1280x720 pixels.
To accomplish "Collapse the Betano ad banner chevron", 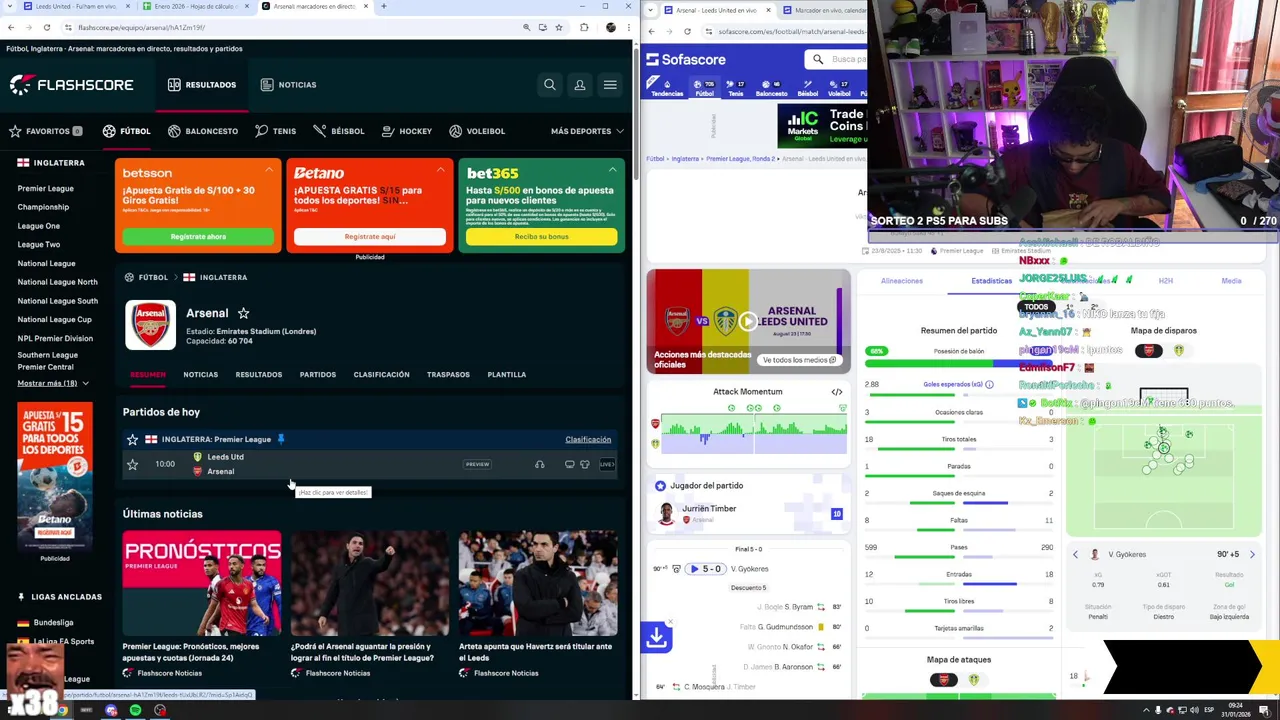I will click(441, 169).
